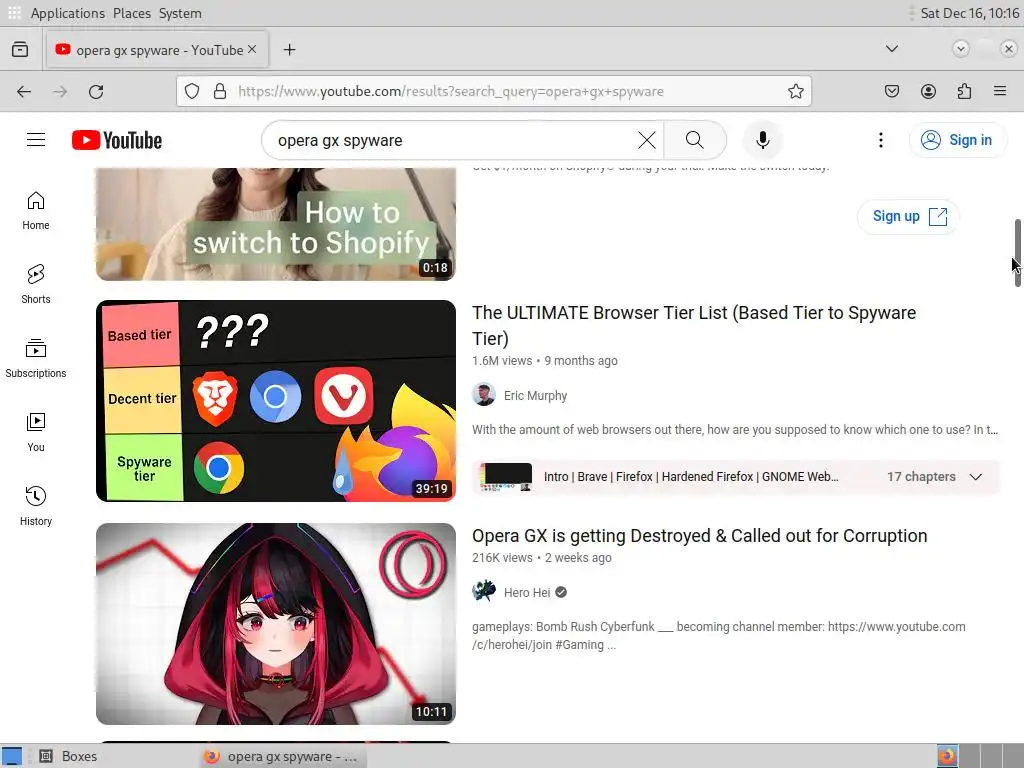Click the browser tier list thumbnail
Viewport: 1024px width, 768px height.
pyautogui.click(x=276, y=401)
